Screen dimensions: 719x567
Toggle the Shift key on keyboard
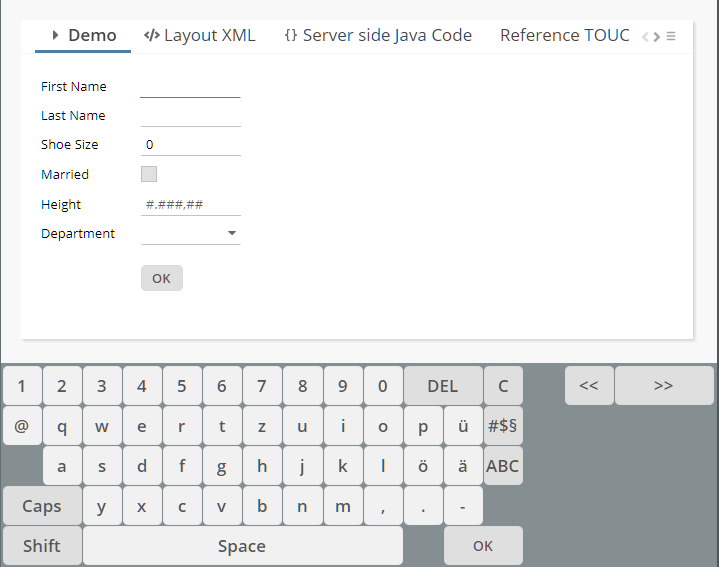(x=42, y=546)
